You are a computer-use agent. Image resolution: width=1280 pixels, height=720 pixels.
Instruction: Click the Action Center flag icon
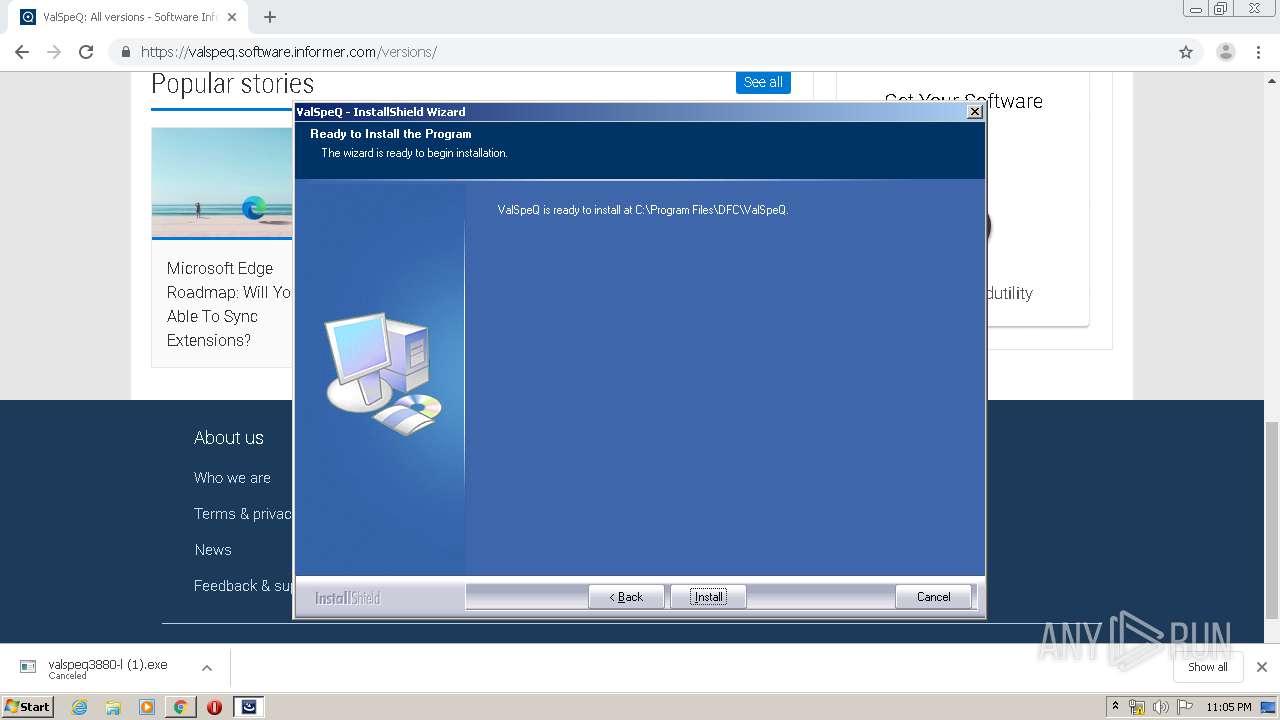[1185, 707]
